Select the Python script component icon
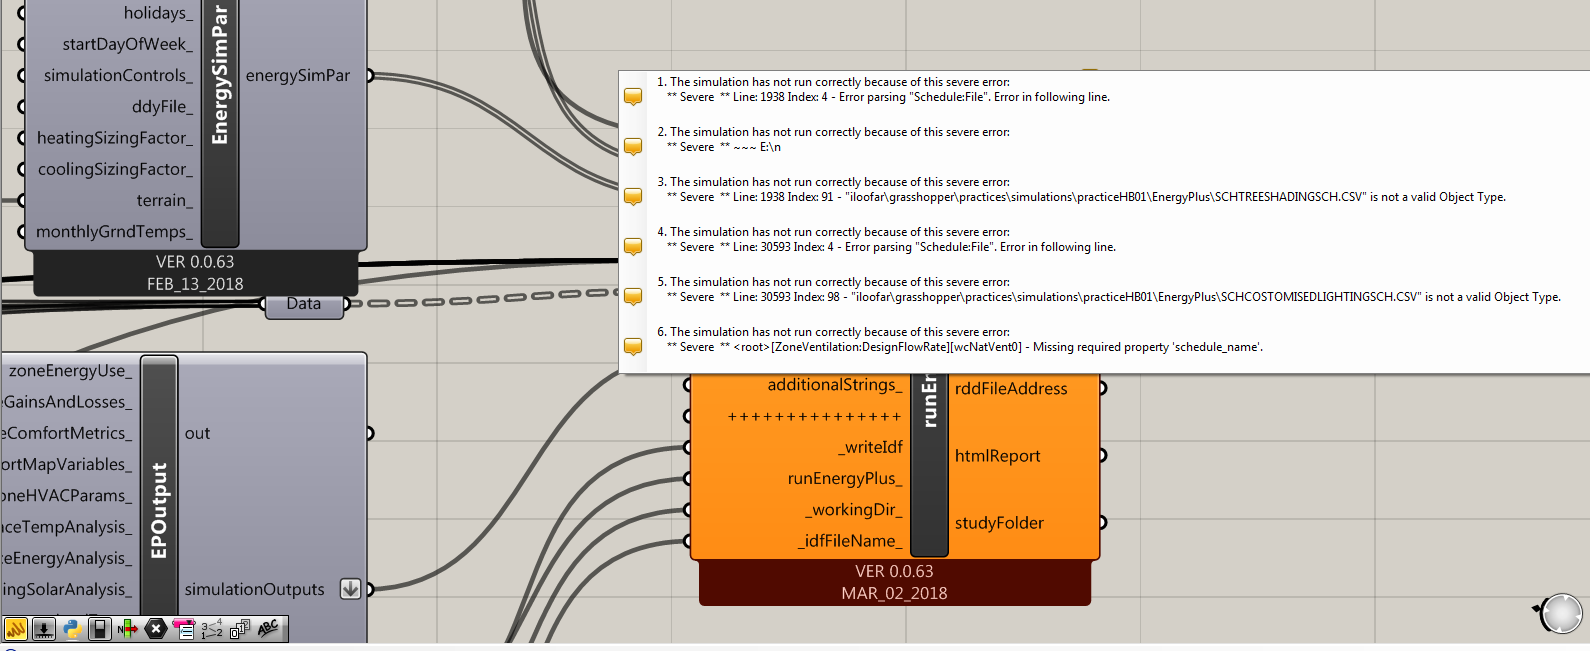1590x651 pixels. click(x=72, y=629)
